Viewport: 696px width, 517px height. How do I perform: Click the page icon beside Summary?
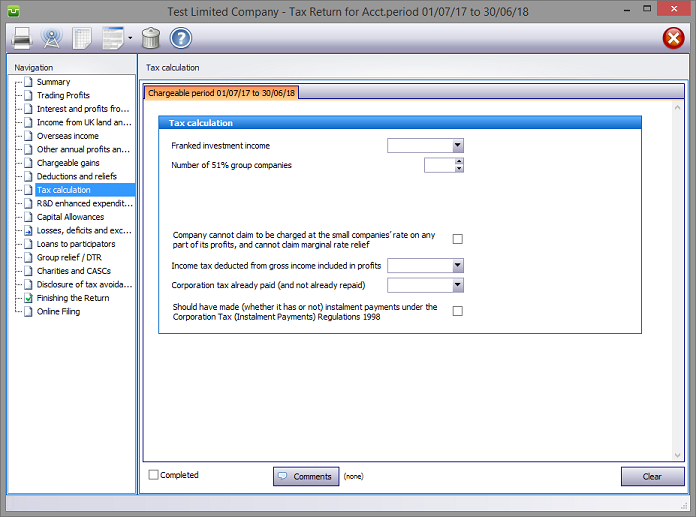(28, 82)
